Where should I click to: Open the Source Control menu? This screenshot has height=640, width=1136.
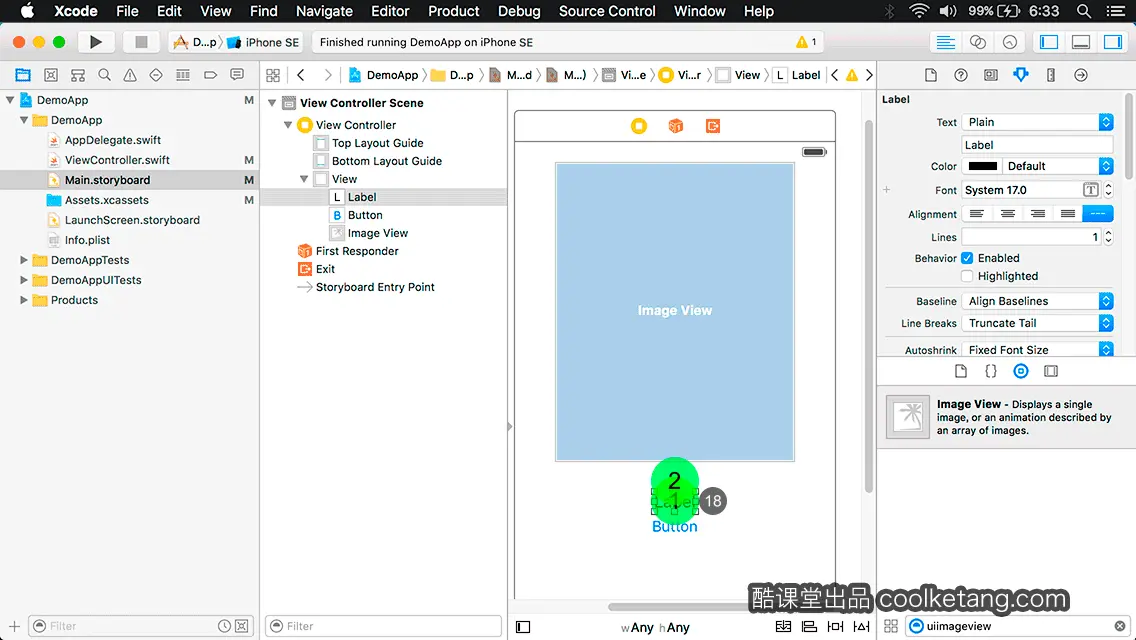coord(607,11)
